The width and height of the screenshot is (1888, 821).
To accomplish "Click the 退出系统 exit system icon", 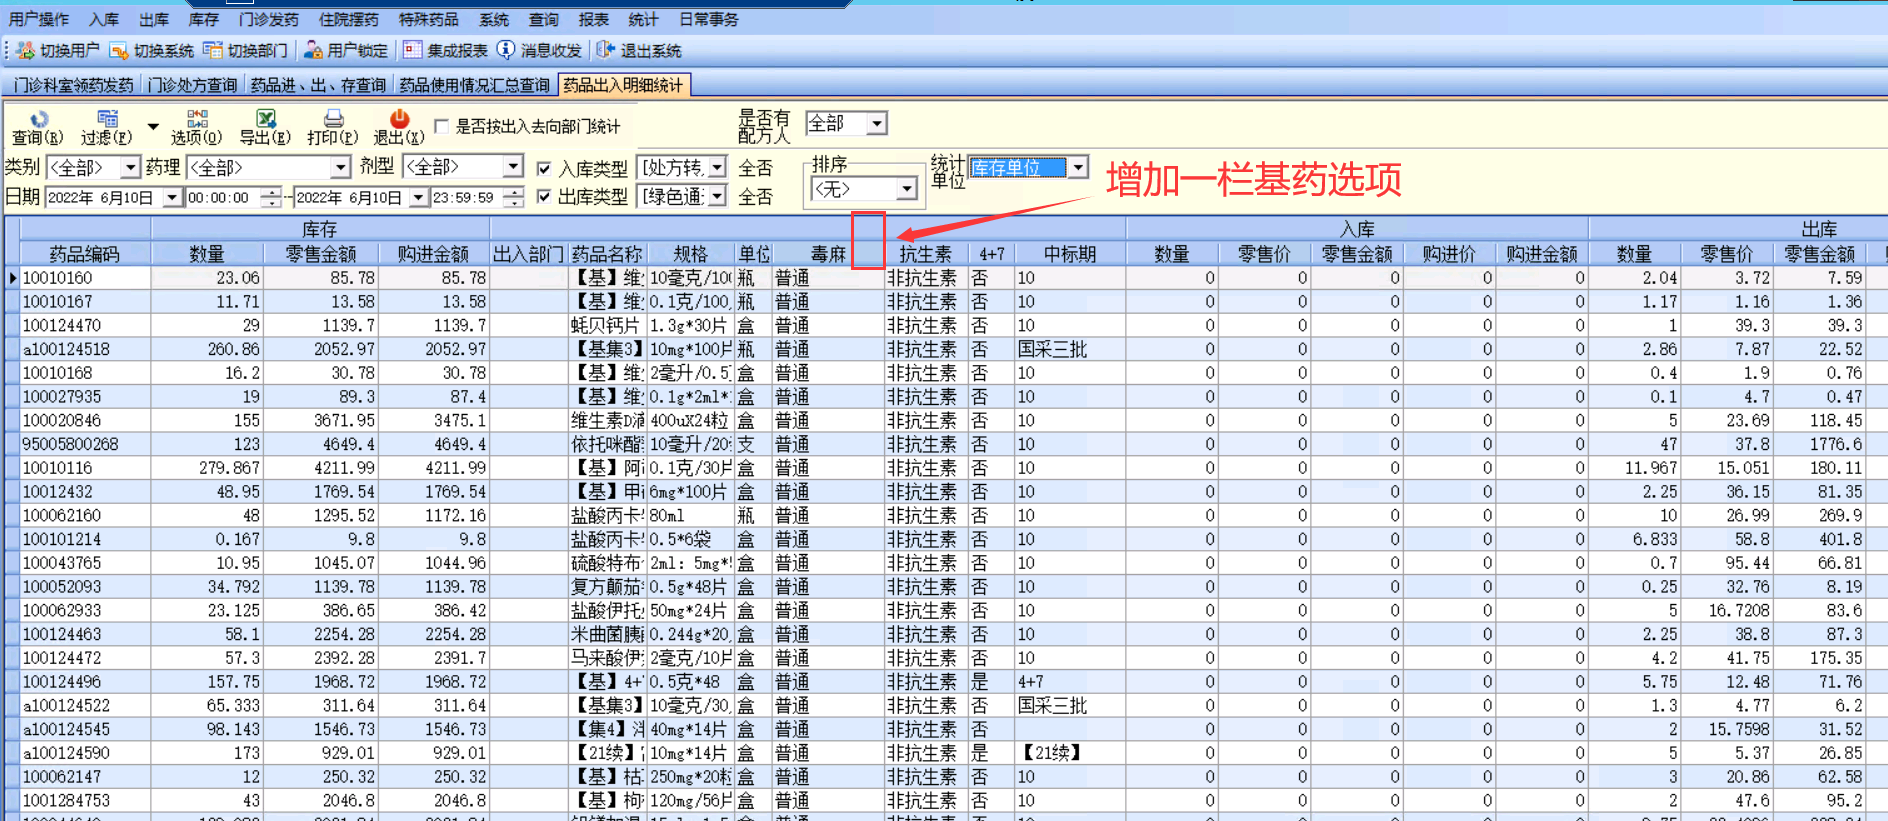I will coord(606,50).
